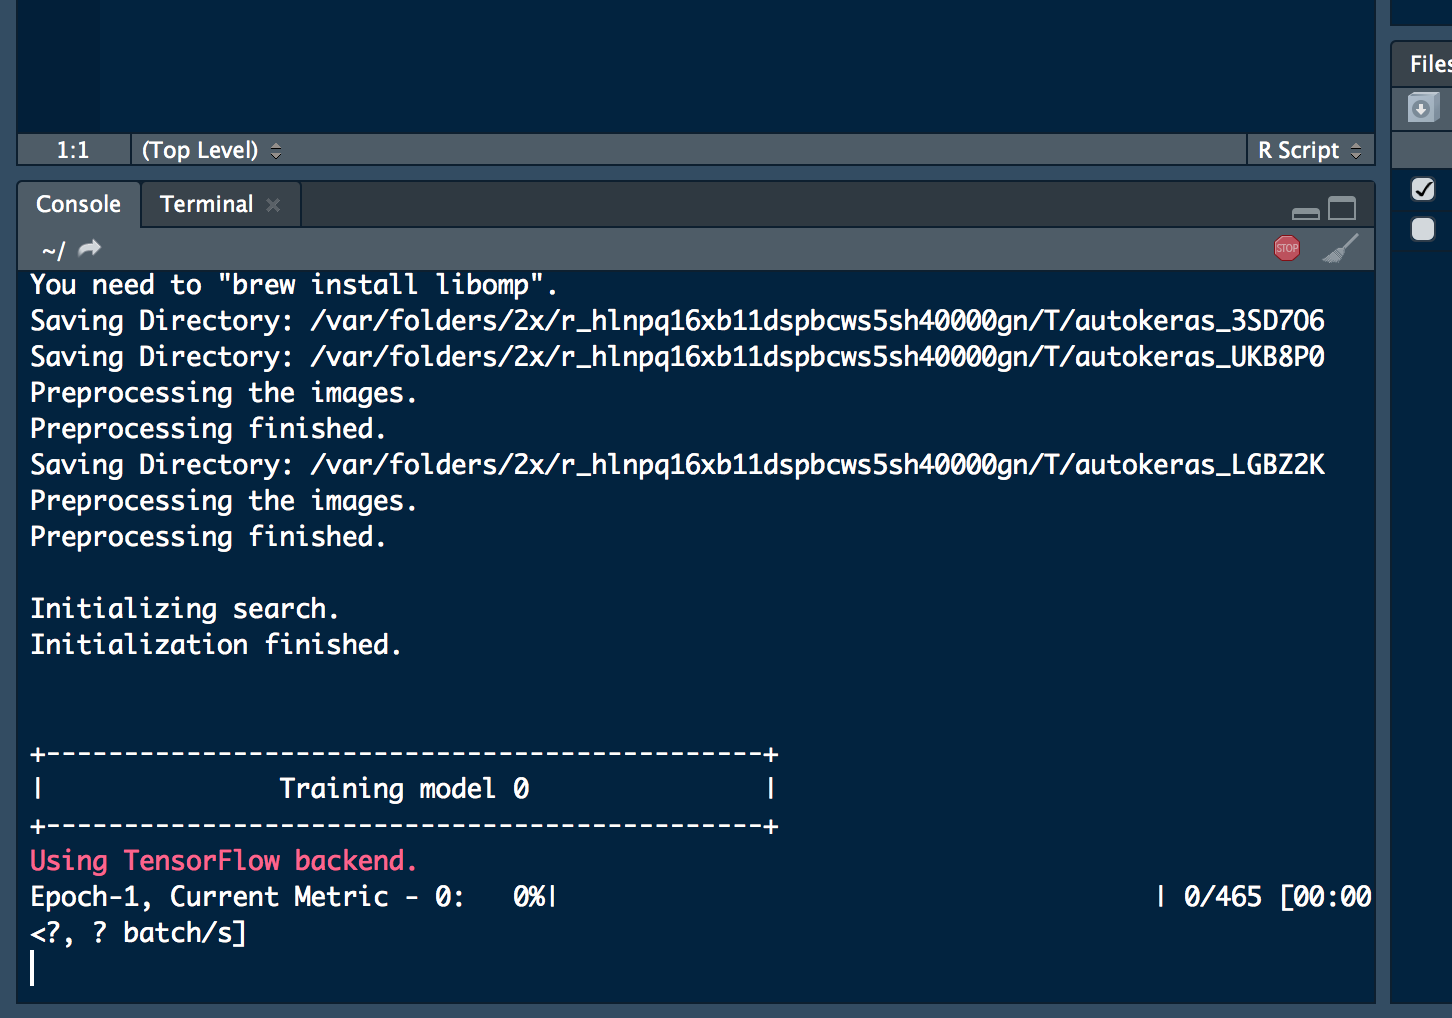This screenshot has width=1452, height=1018.
Task: Switch to the Console tab
Action: [x=78, y=204]
